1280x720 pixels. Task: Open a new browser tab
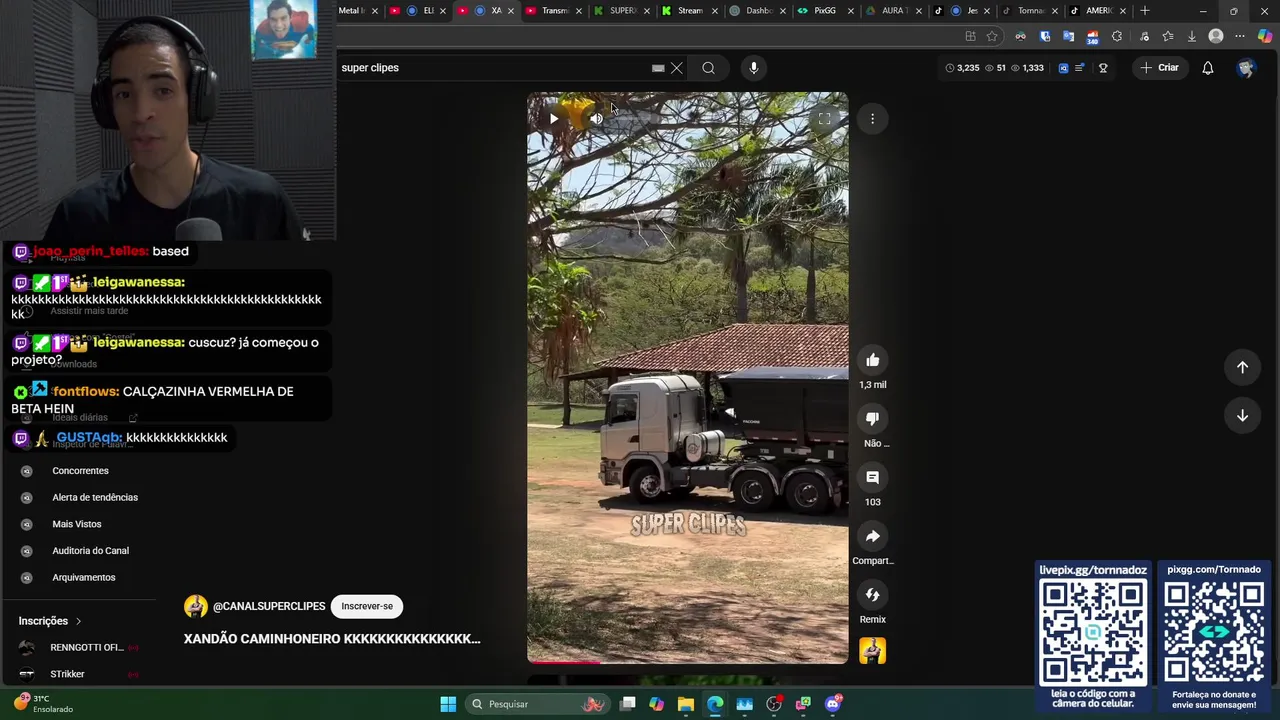pyautogui.click(x=1145, y=11)
